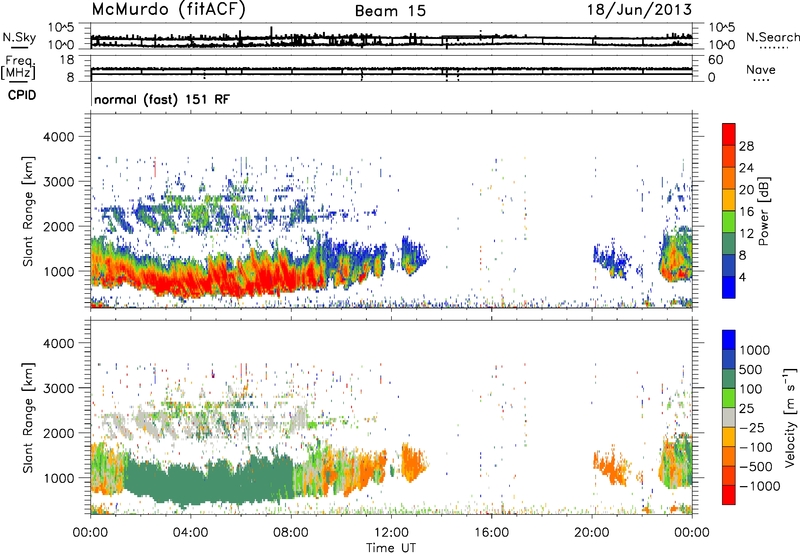Click the '04:00' time tick label
The image size is (800, 554).
point(191,533)
